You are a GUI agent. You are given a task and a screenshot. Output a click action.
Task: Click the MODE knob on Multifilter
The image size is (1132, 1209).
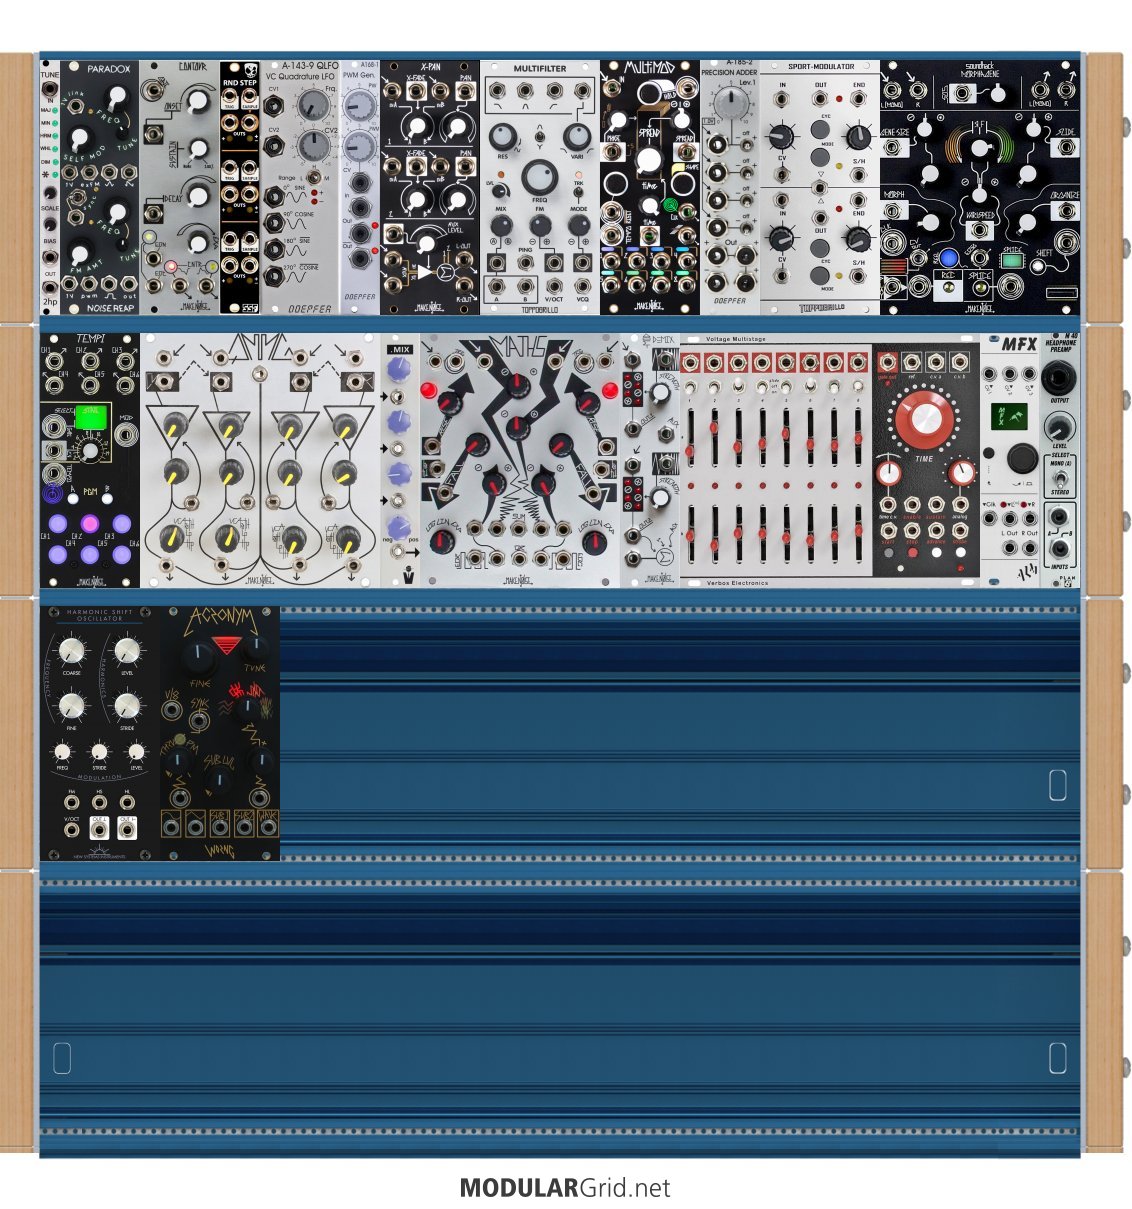tap(578, 225)
